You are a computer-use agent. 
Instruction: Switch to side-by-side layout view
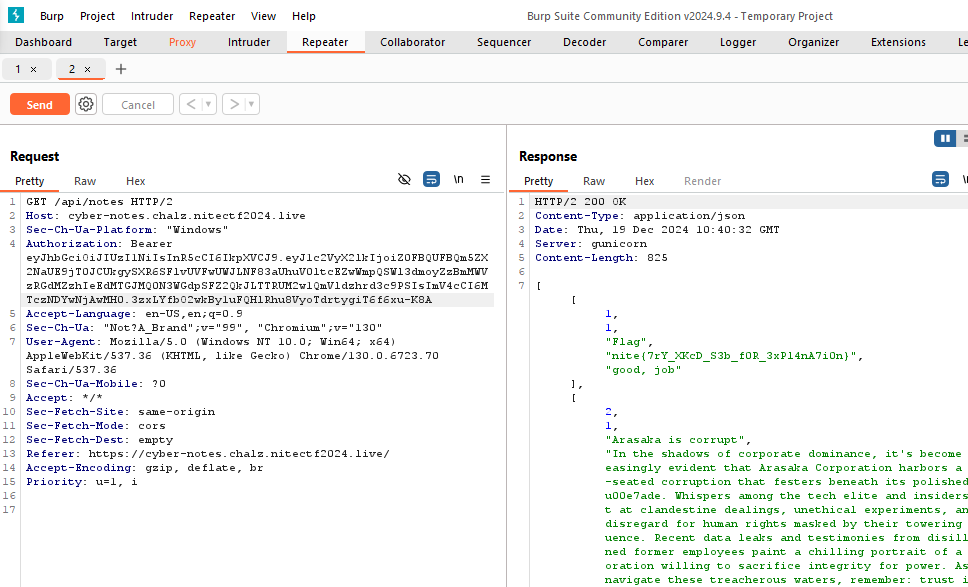944,138
